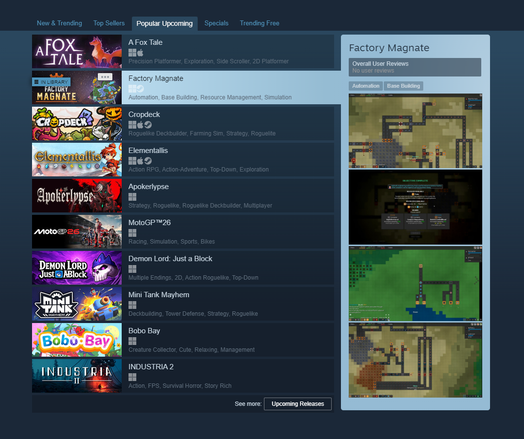Select the Apokerlypse title
The width and height of the screenshot is (524, 439).
coord(148,187)
